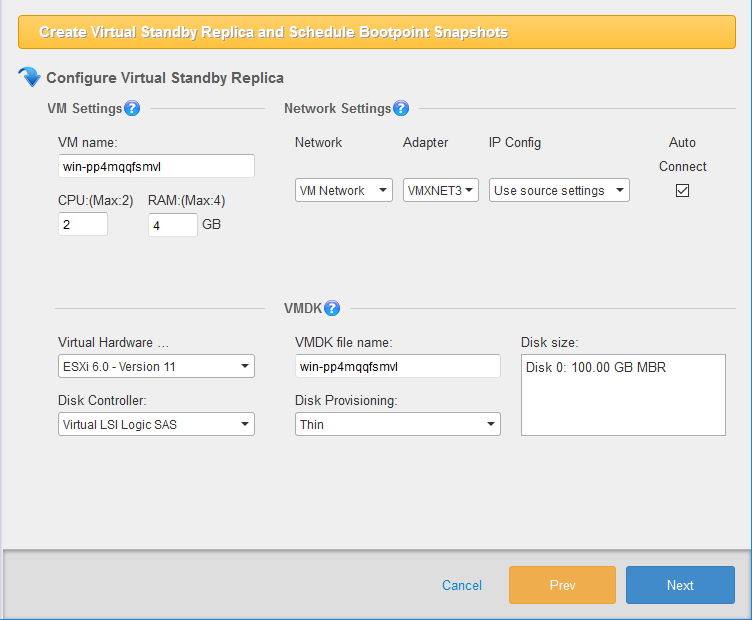Click the VM name input field
Image resolution: width=752 pixels, height=620 pixels.
(156, 166)
